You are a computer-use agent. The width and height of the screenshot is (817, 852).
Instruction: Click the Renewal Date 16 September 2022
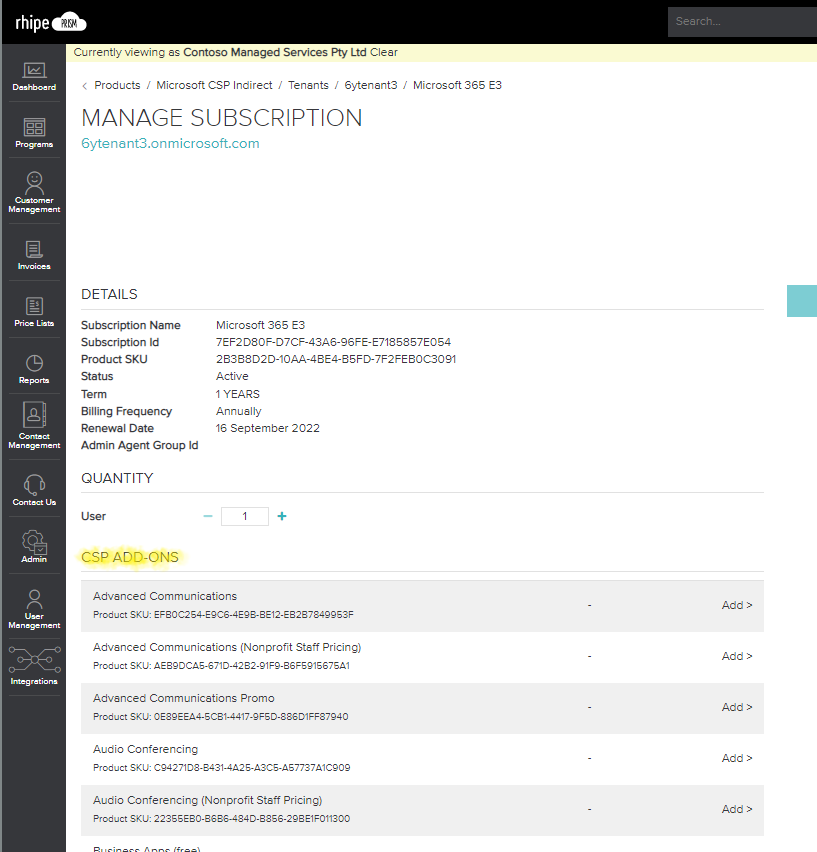pos(267,428)
